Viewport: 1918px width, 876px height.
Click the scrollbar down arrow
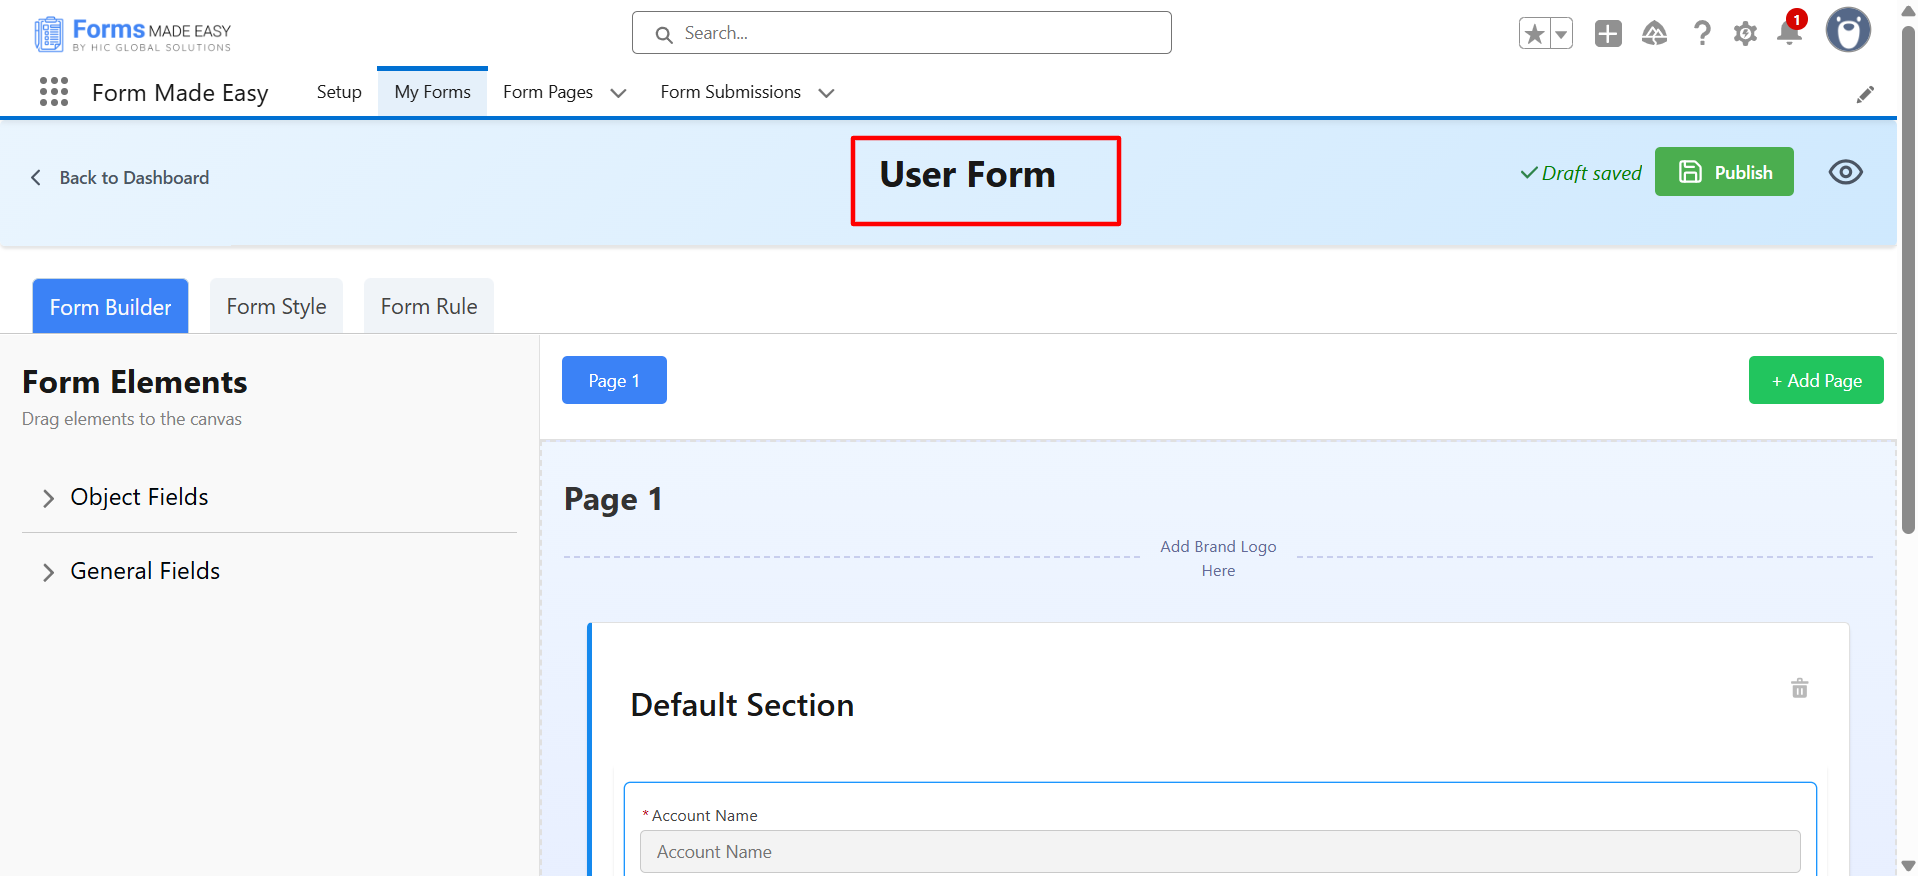[1908, 866]
